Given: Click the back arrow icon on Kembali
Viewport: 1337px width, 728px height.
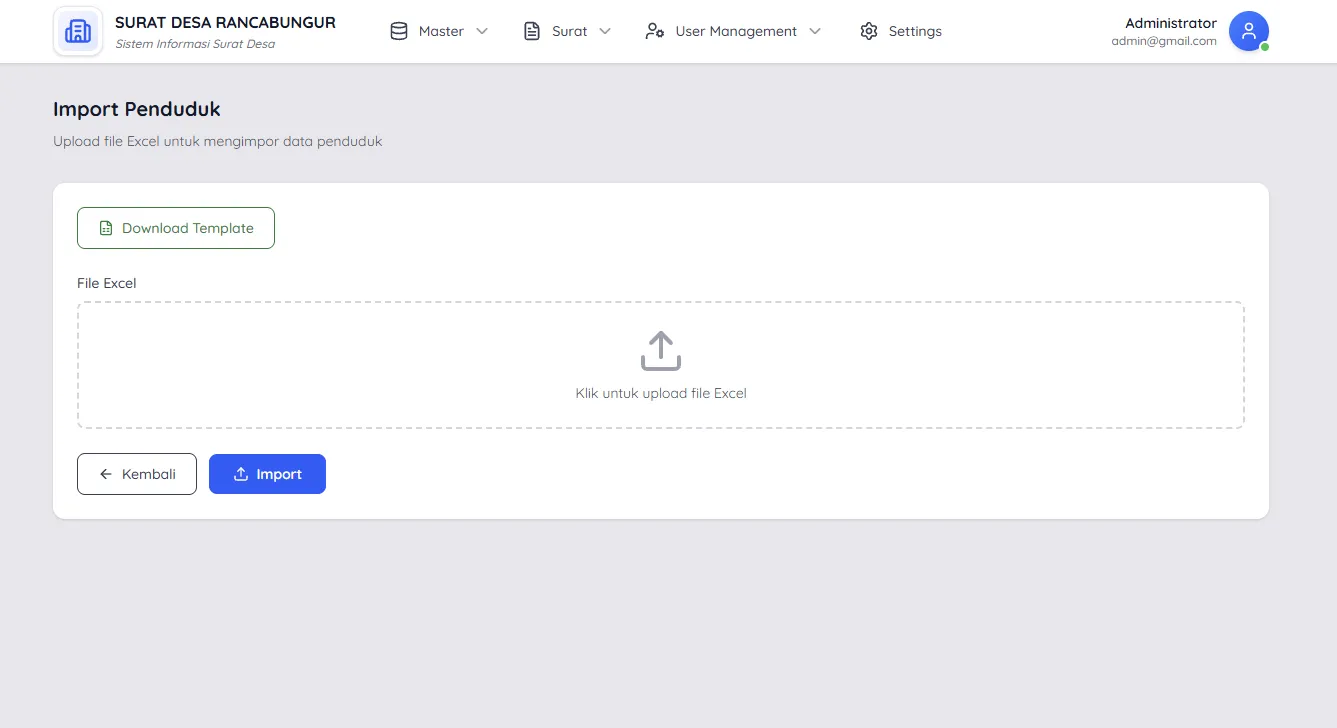Looking at the screenshot, I should click(106, 474).
